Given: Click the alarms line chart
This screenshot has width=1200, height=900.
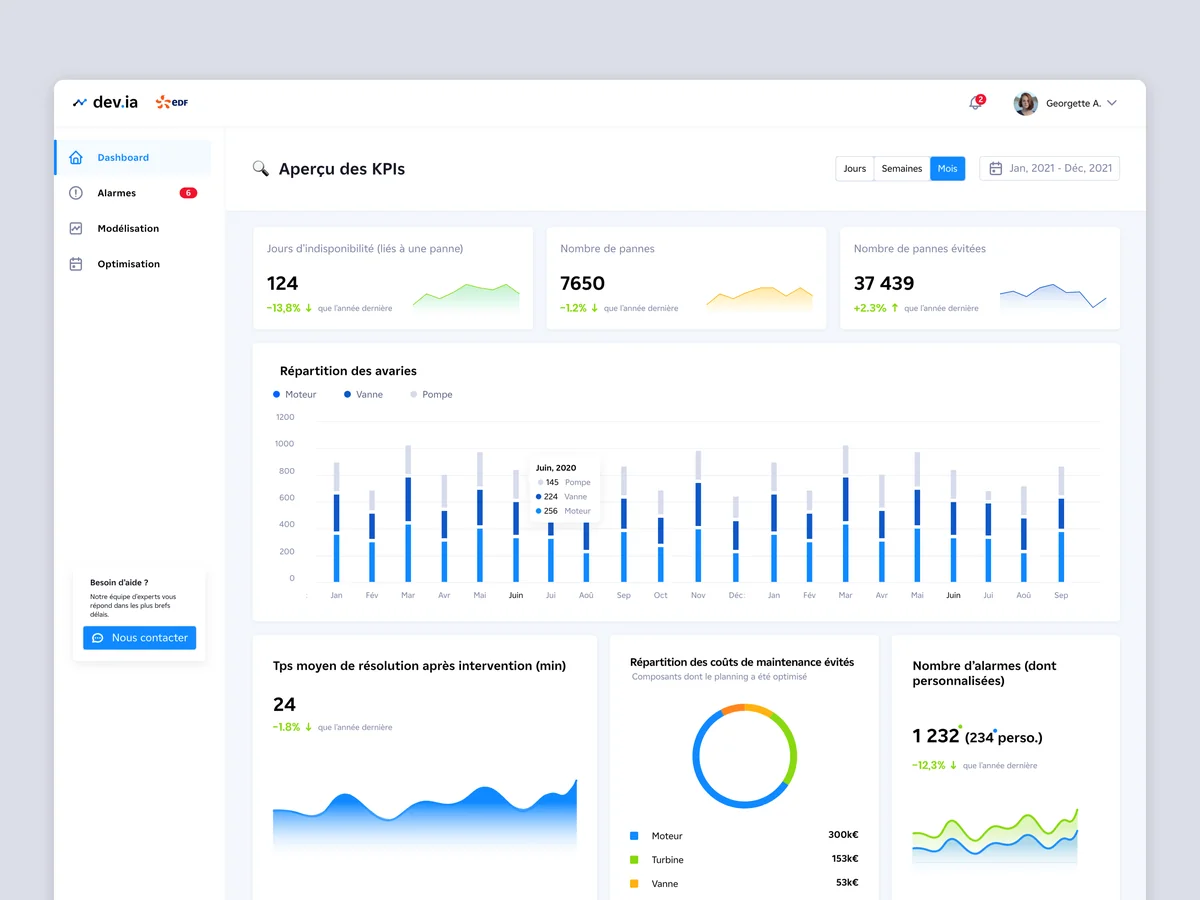Looking at the screenshot, I should pos(995,836).
